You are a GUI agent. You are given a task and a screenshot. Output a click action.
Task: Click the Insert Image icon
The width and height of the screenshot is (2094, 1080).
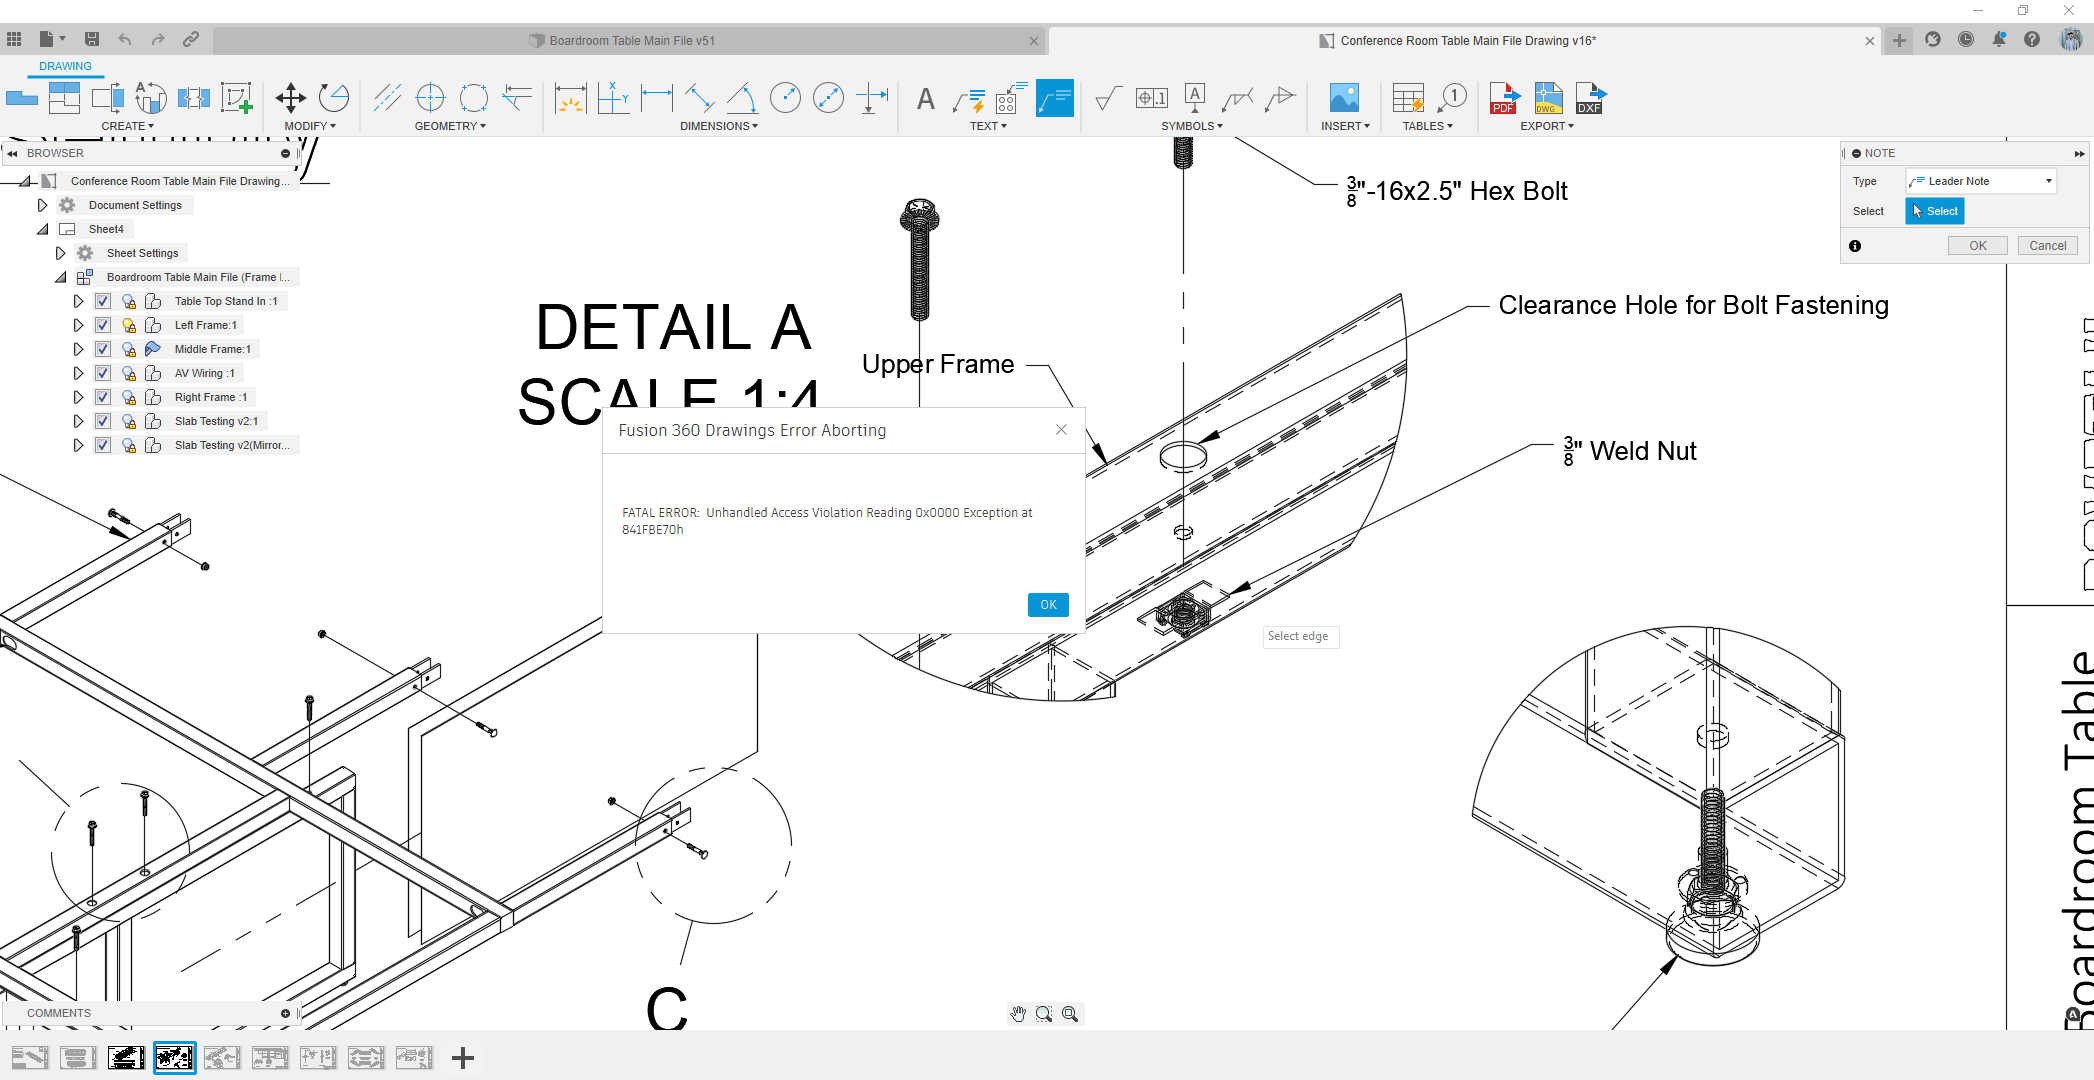tap(1344, 98)
